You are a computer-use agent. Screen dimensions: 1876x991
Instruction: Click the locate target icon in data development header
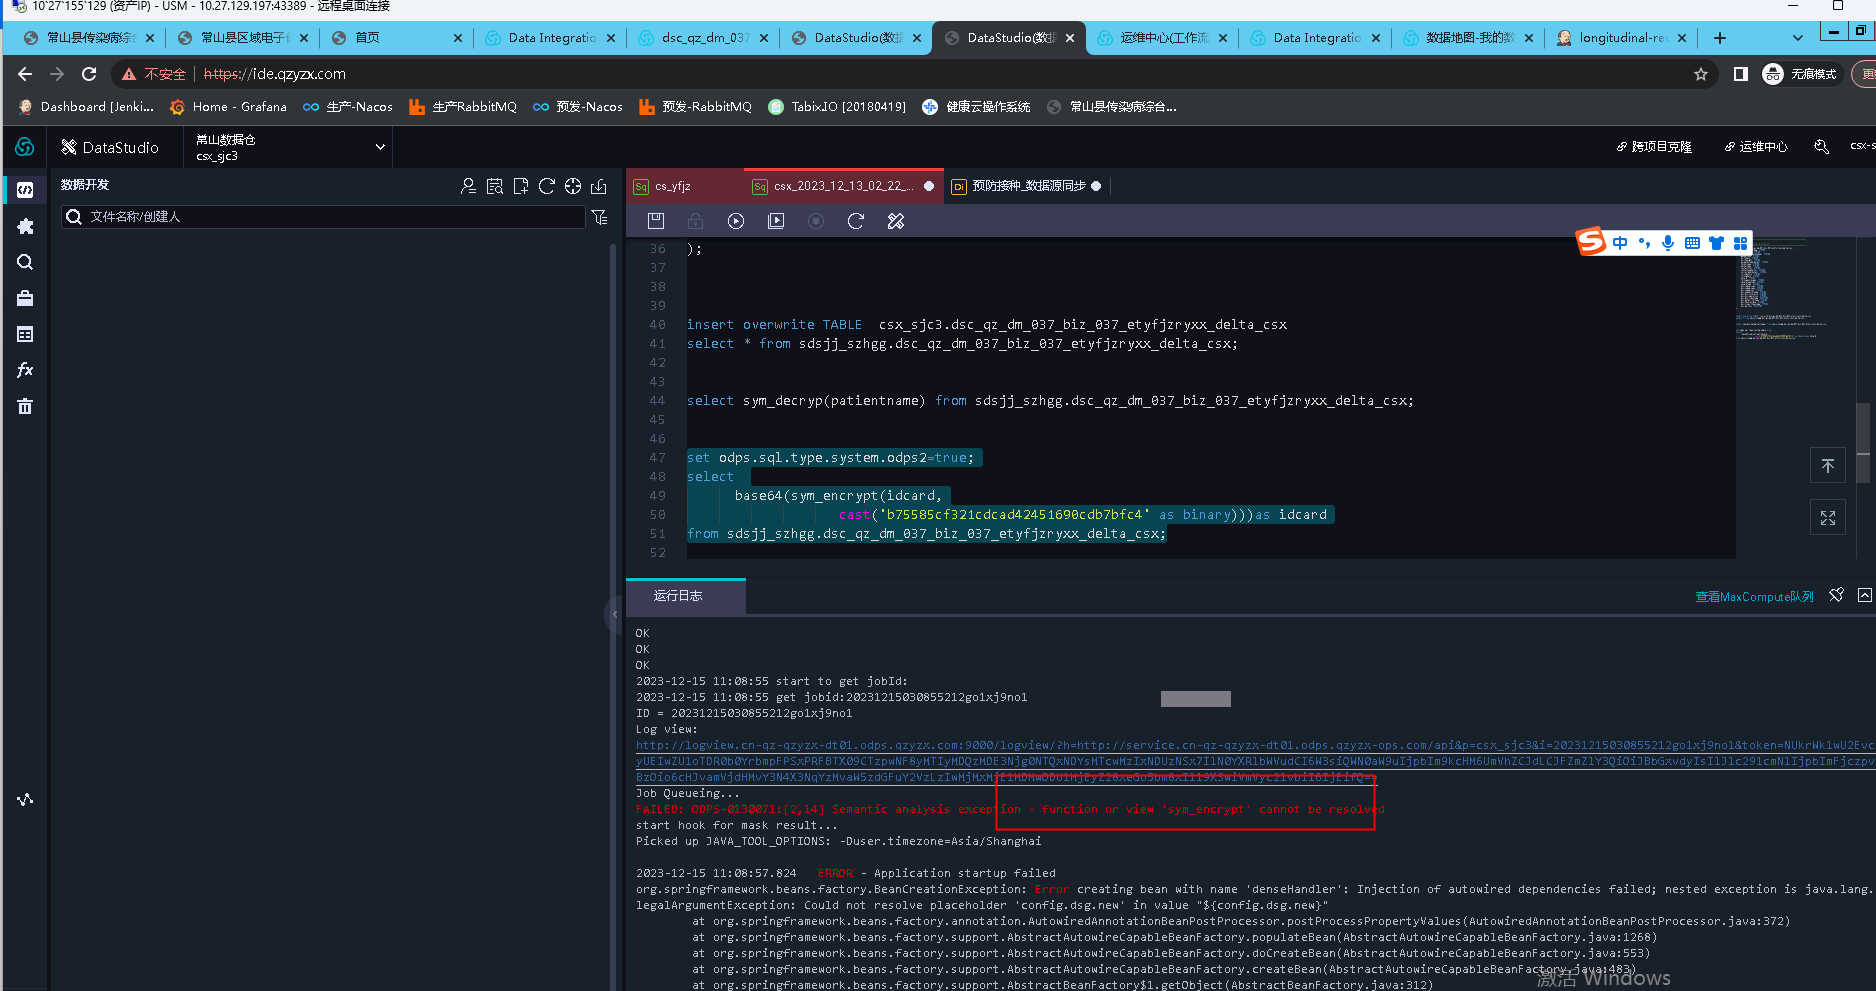(x=572, y=186)
